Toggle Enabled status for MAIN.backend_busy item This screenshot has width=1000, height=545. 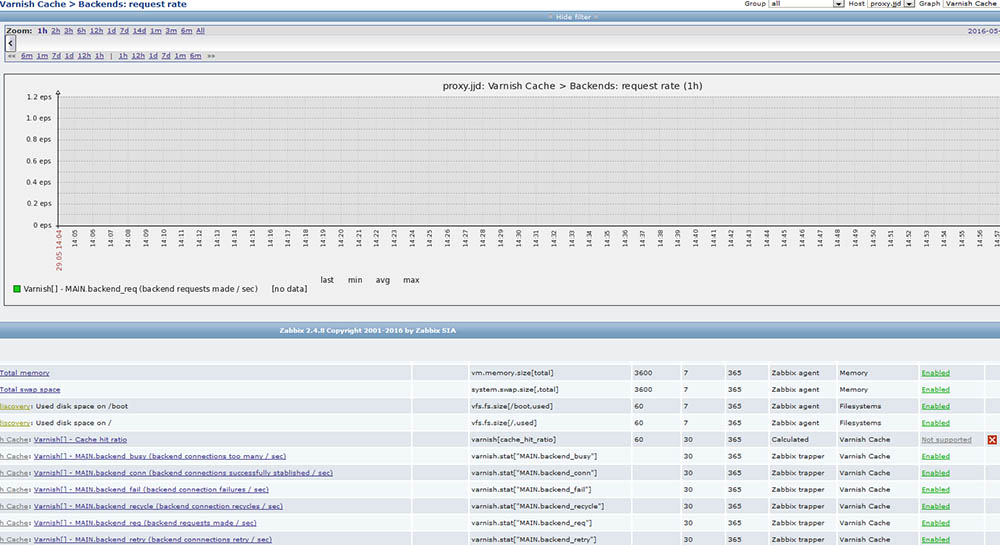click(935, 457)
